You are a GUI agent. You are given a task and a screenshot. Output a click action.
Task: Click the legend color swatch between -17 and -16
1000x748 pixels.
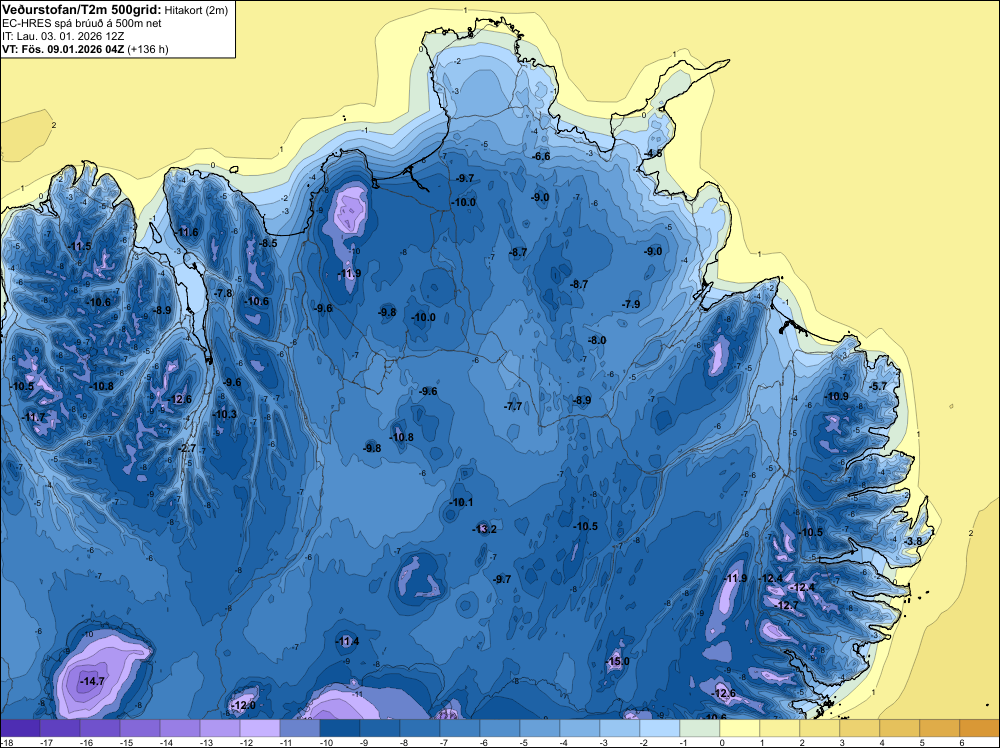59,728
